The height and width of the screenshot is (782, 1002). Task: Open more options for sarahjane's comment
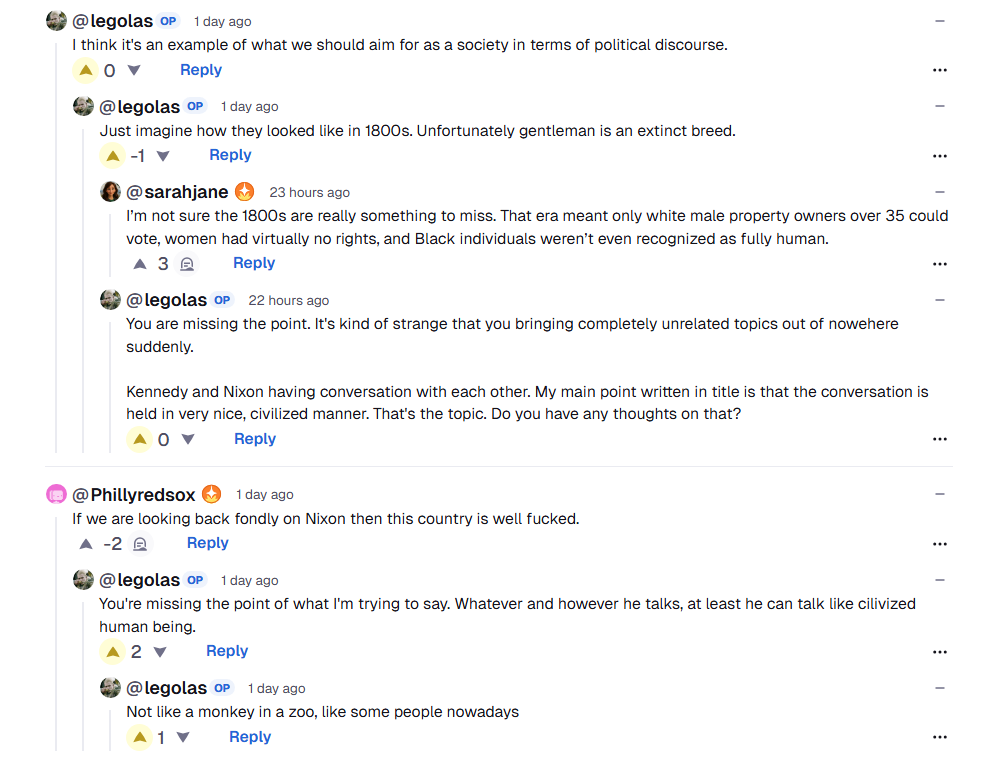939,264
